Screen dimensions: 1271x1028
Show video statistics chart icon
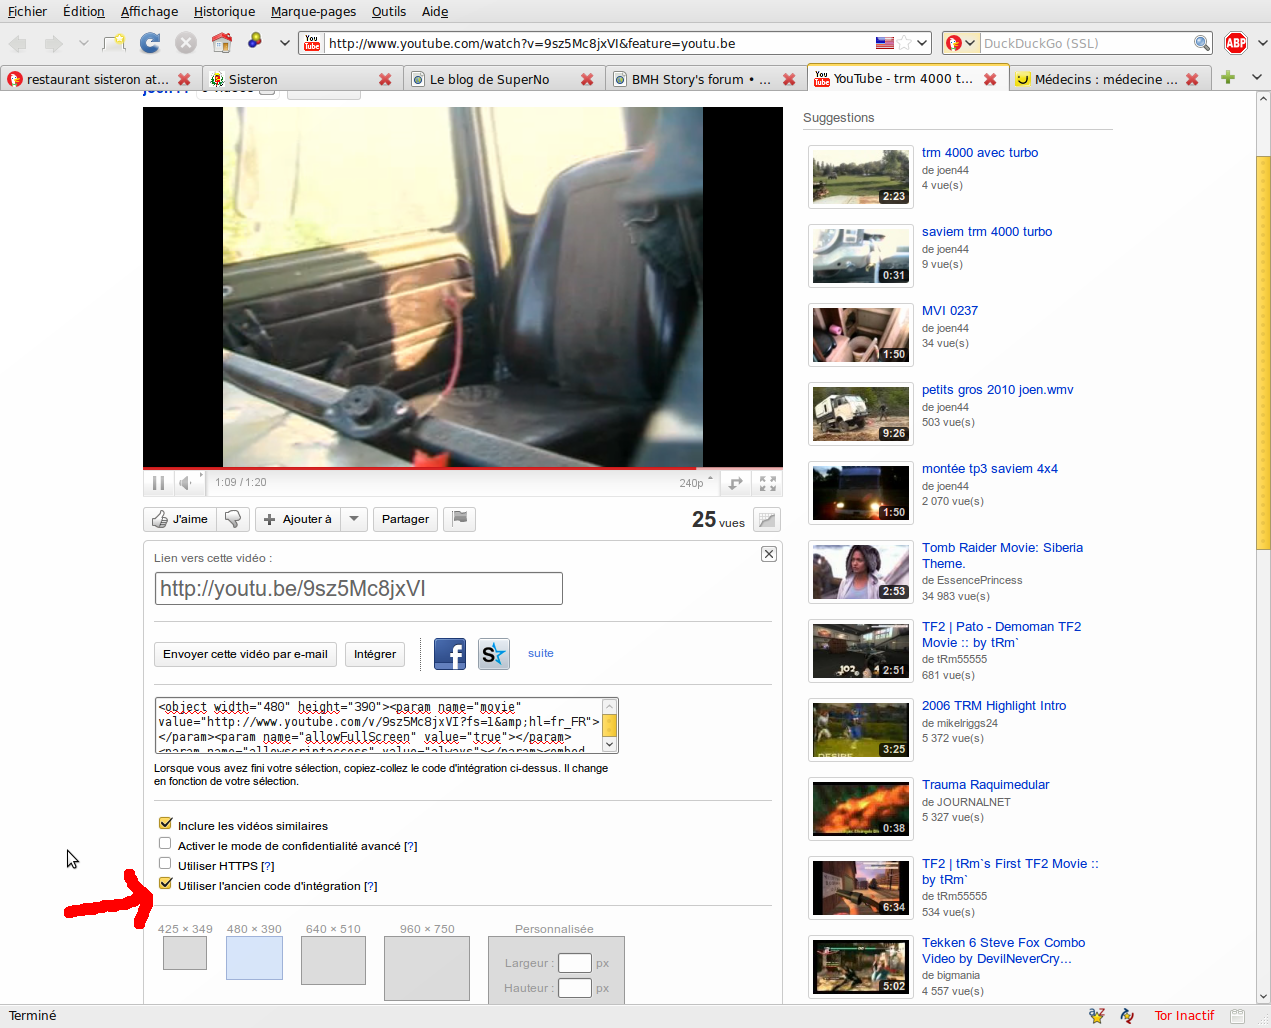(x=767, y=520)
